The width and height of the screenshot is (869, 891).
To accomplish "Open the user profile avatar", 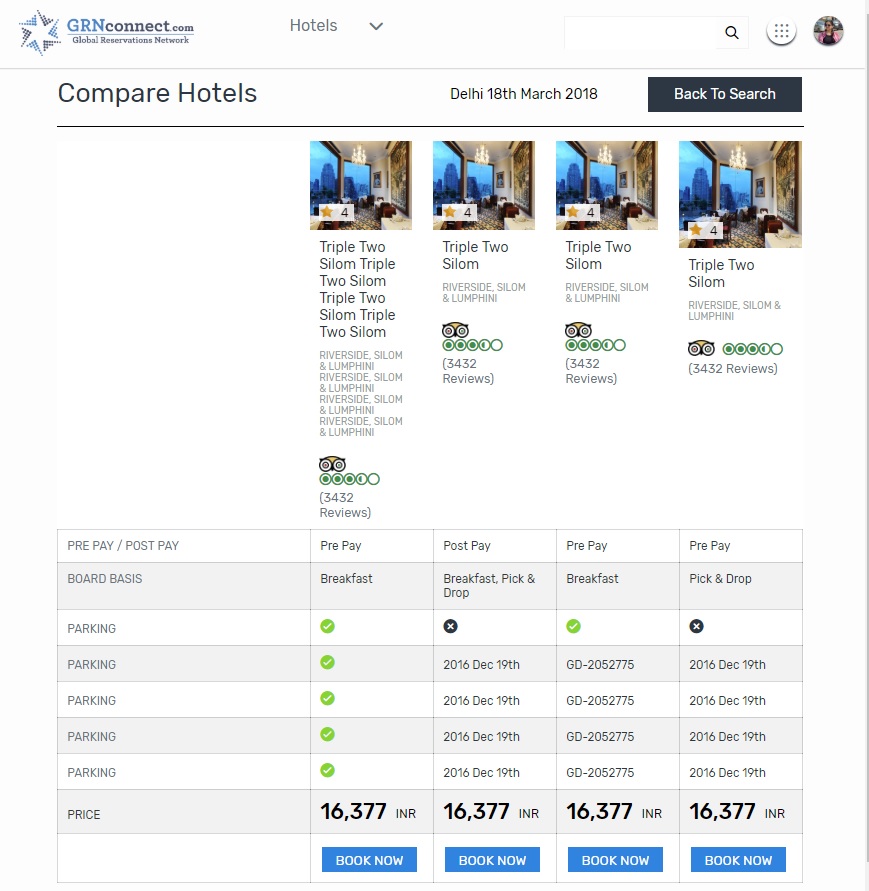I will point(828,31).
